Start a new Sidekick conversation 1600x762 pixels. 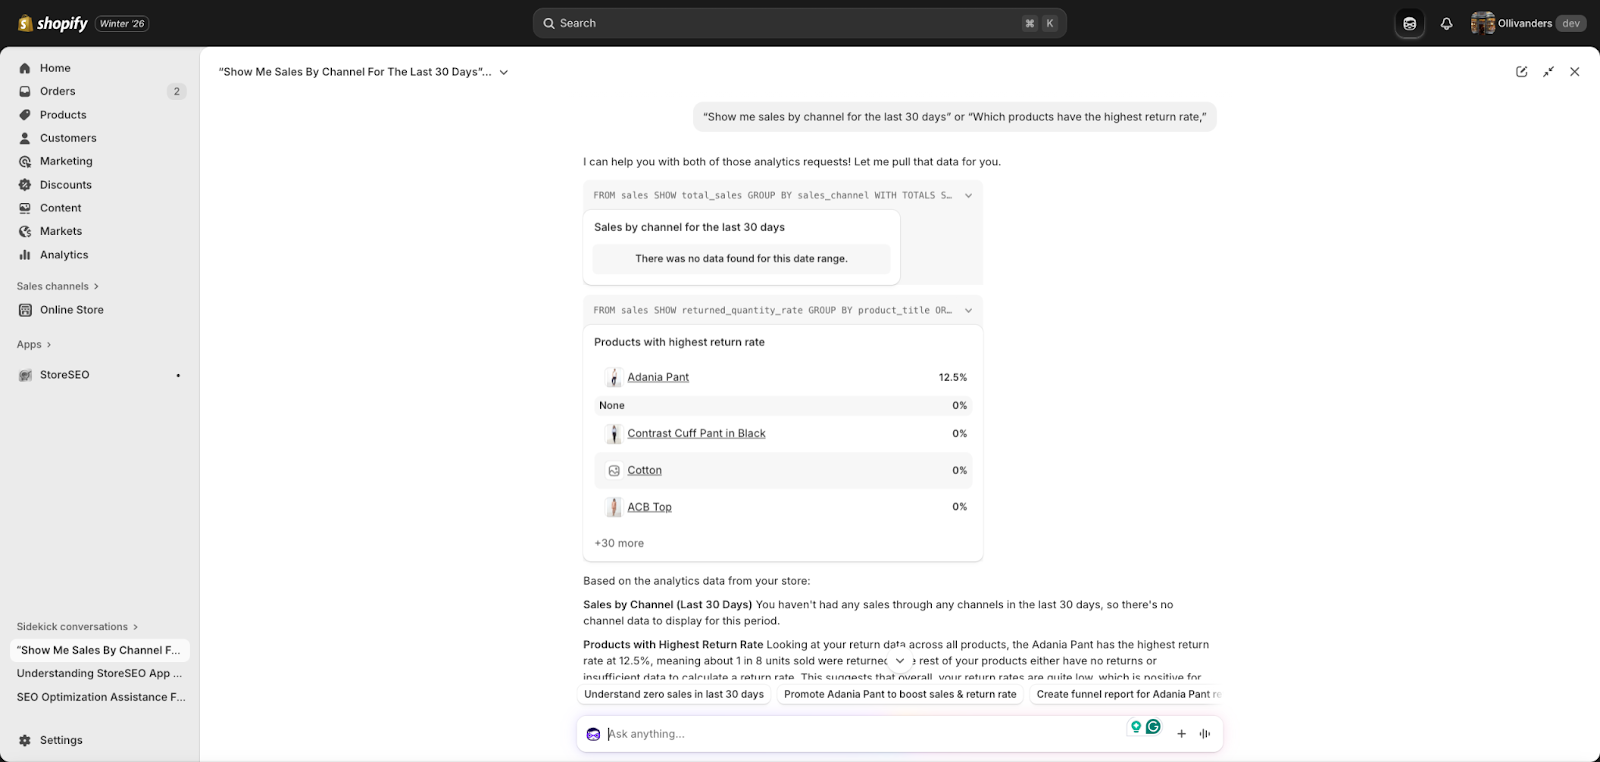click(1521, 72)
